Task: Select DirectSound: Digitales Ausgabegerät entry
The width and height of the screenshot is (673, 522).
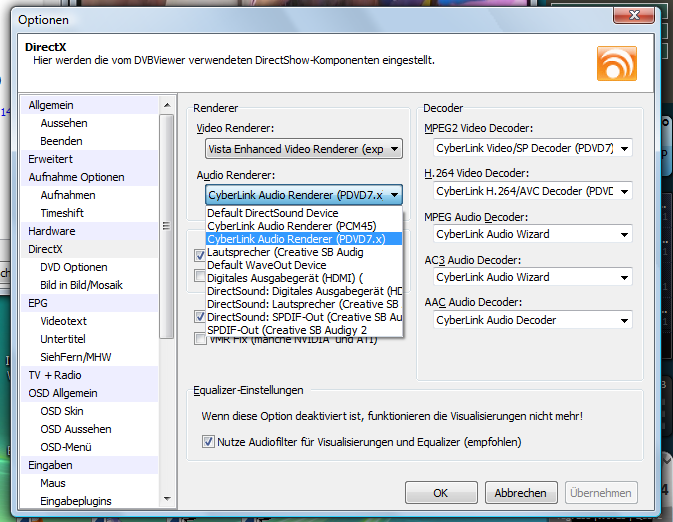Action: pyautogui.click(x=304, y=291)
